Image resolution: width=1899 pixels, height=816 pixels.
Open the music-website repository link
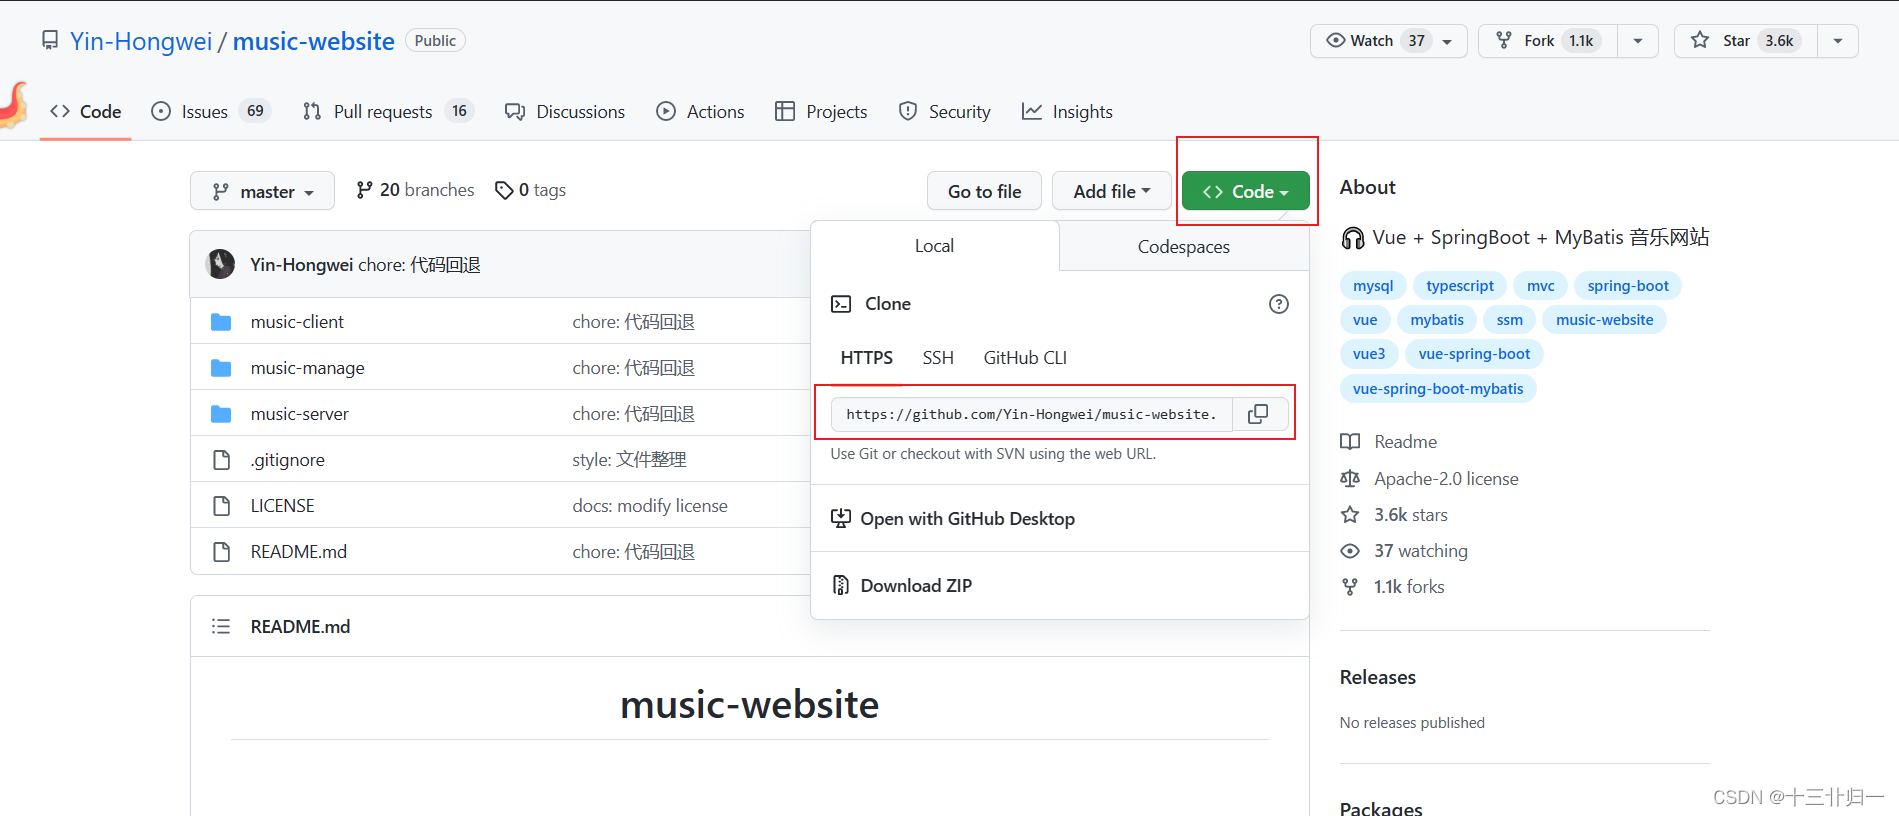click(313, 41)
